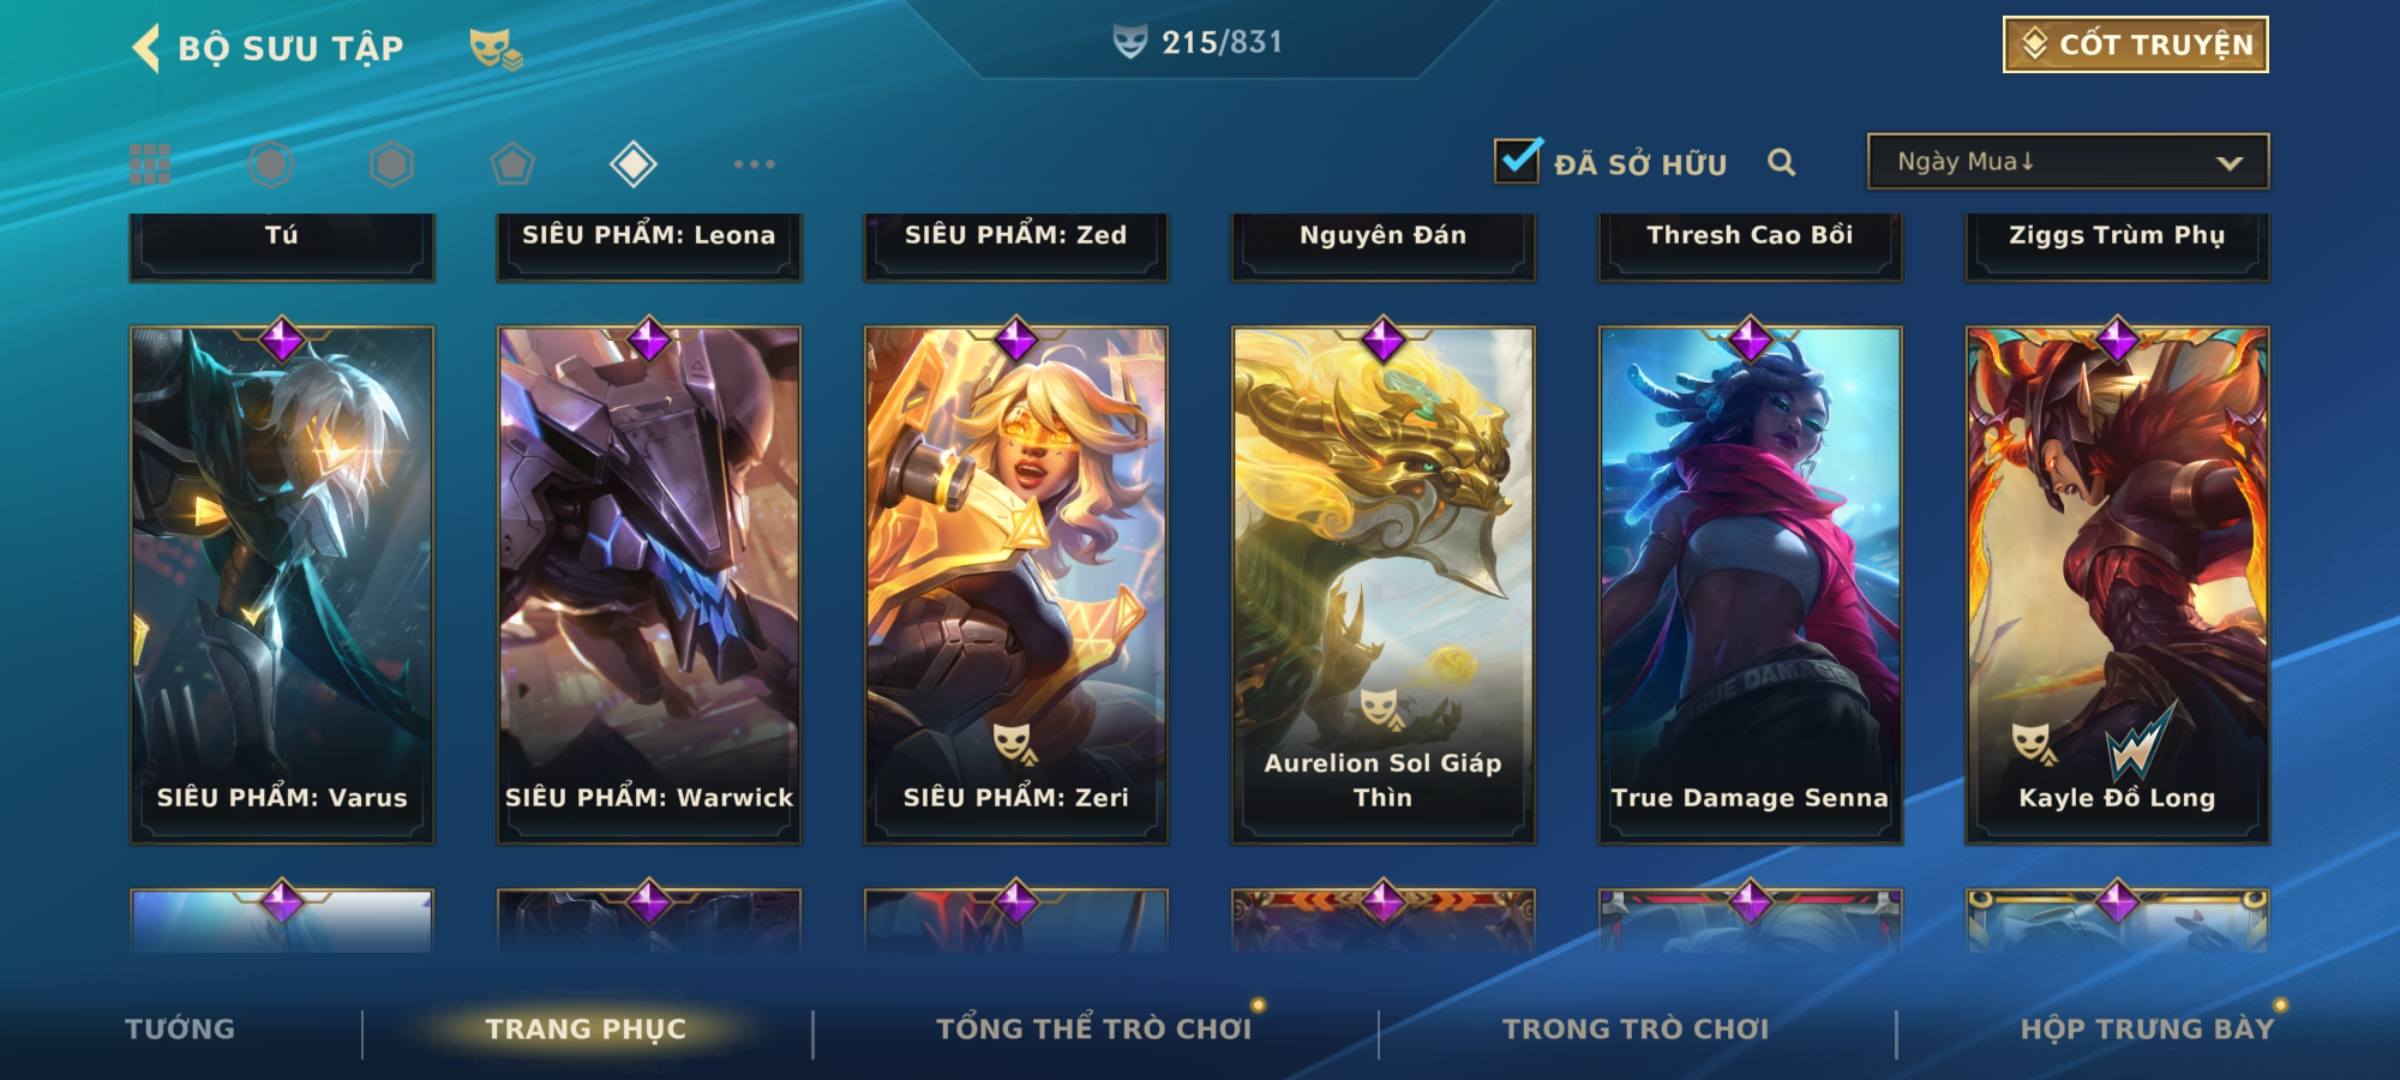Viewport: 2400px width, 1080px height.
Task: Select the hexagon rarity filter icon
Action: click(x=391, y=164)
